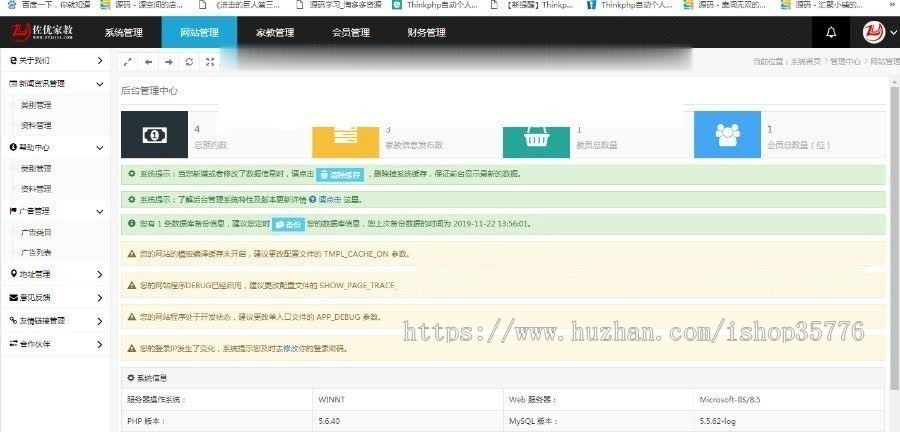Viewport: 900px width, 432px height.
Task: Go back with the left arrow icon
Action: coord(148,62)
